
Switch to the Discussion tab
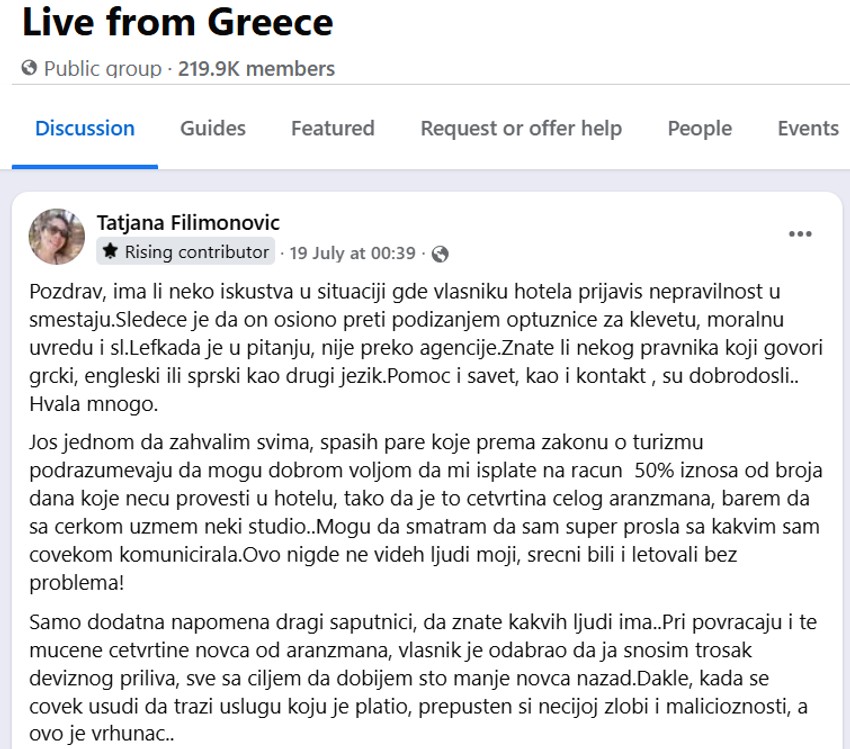point(85,128)
